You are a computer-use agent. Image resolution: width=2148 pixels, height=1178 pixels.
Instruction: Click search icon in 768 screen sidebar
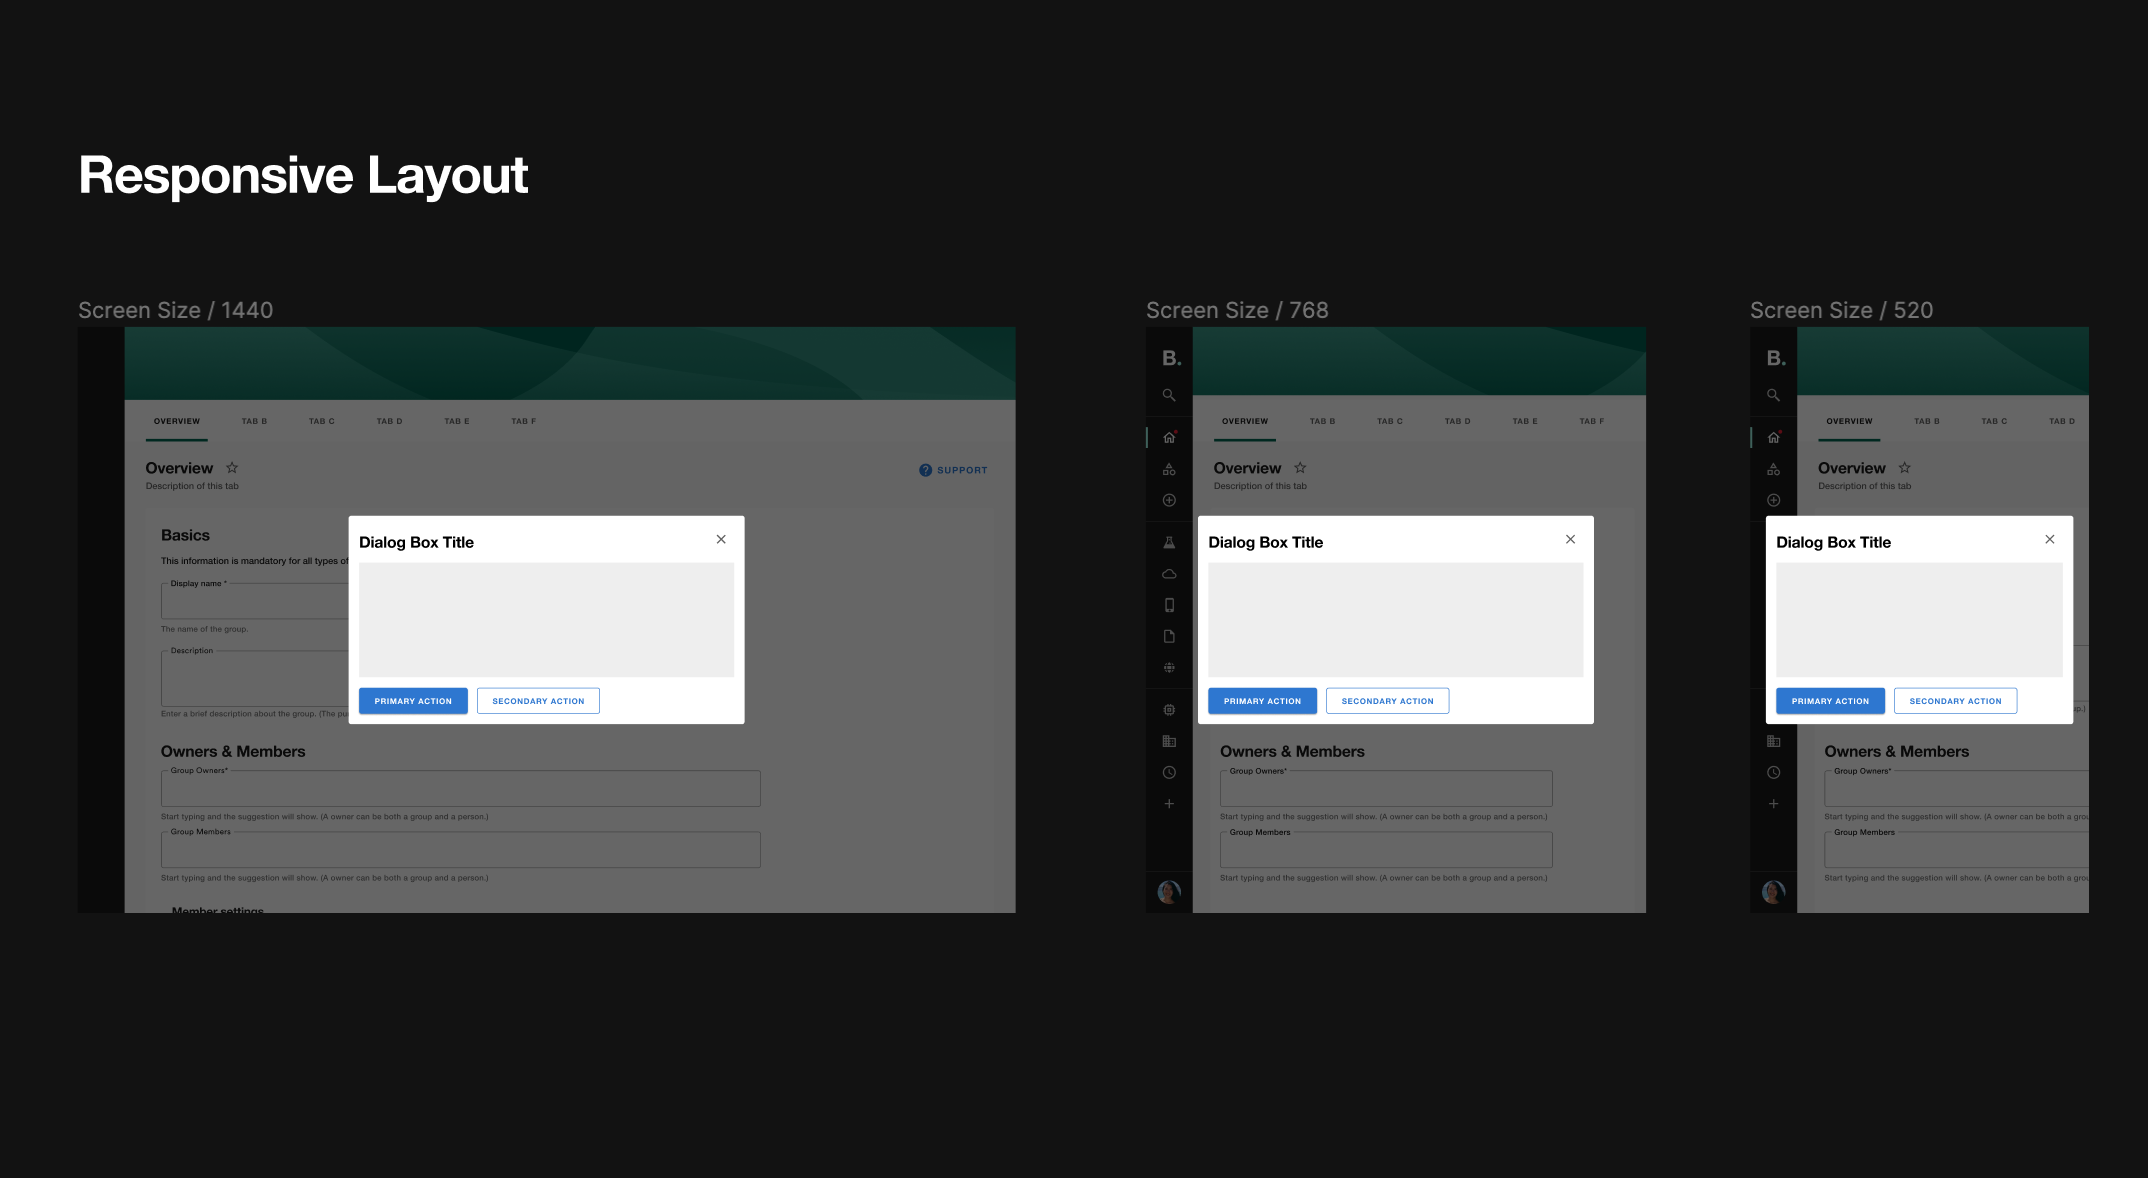(x=1168, y=395)
